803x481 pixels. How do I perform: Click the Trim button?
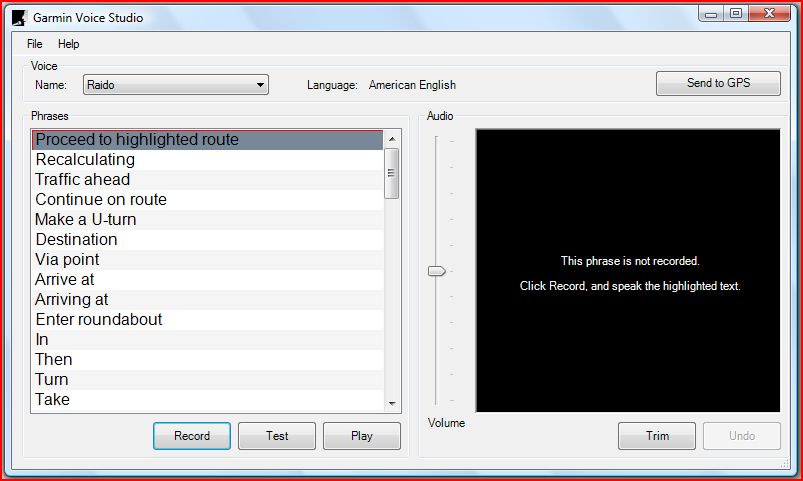pyautogui.click(x=657, y=436)
